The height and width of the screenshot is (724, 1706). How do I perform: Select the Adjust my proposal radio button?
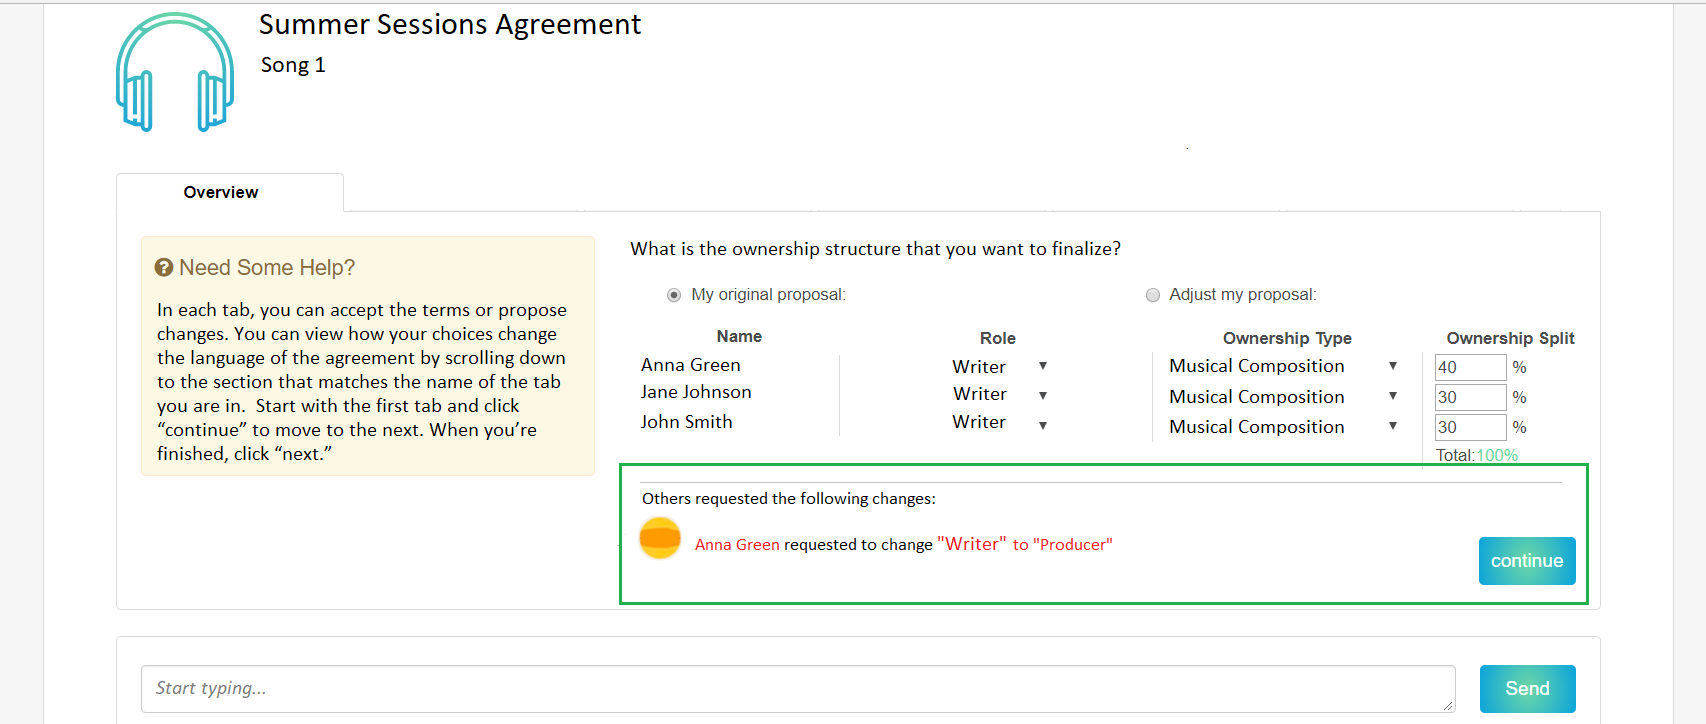[1153, 295]
